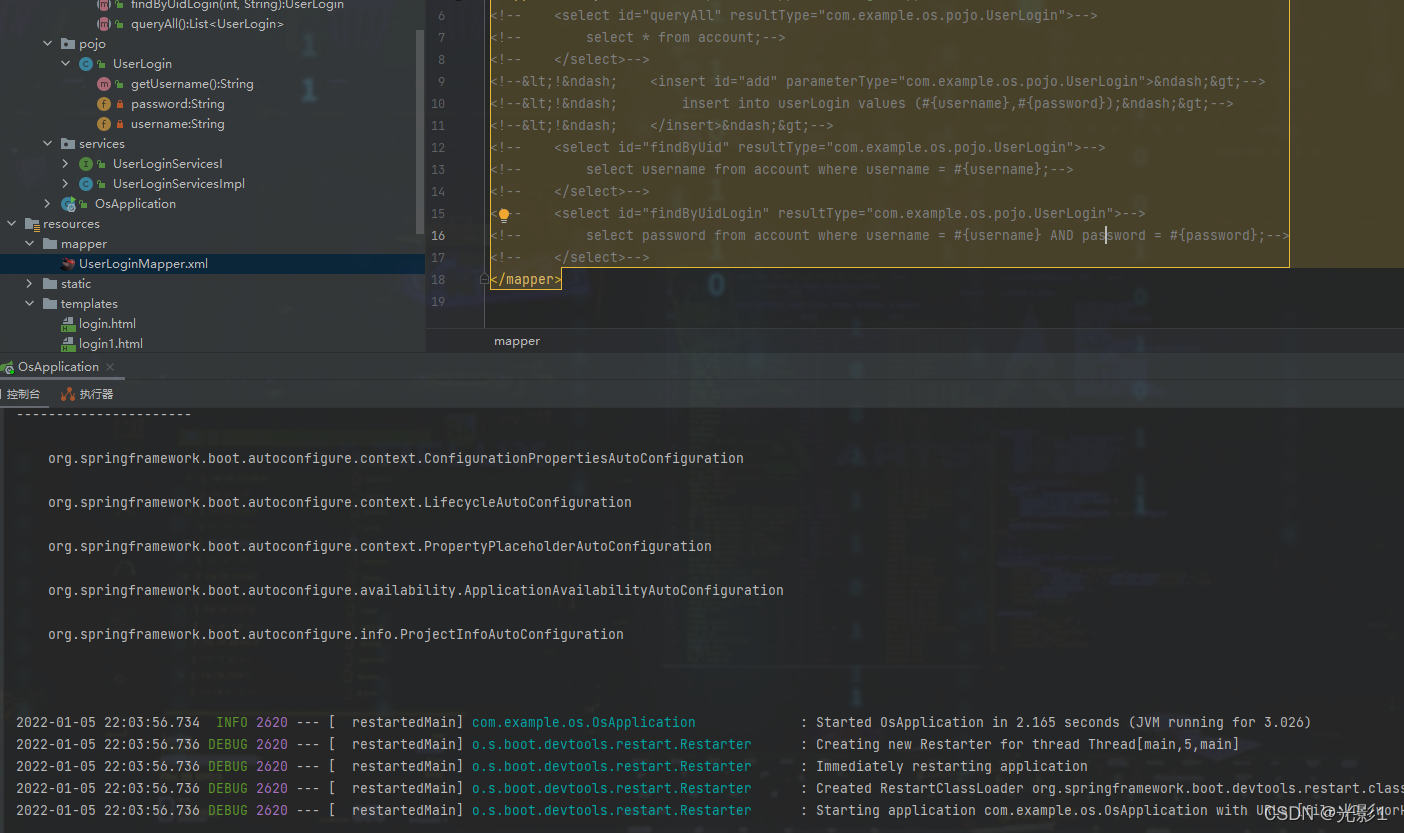Select the OsApplication run tab
Screen dimensions: 1404x833
tap(58, 367)
